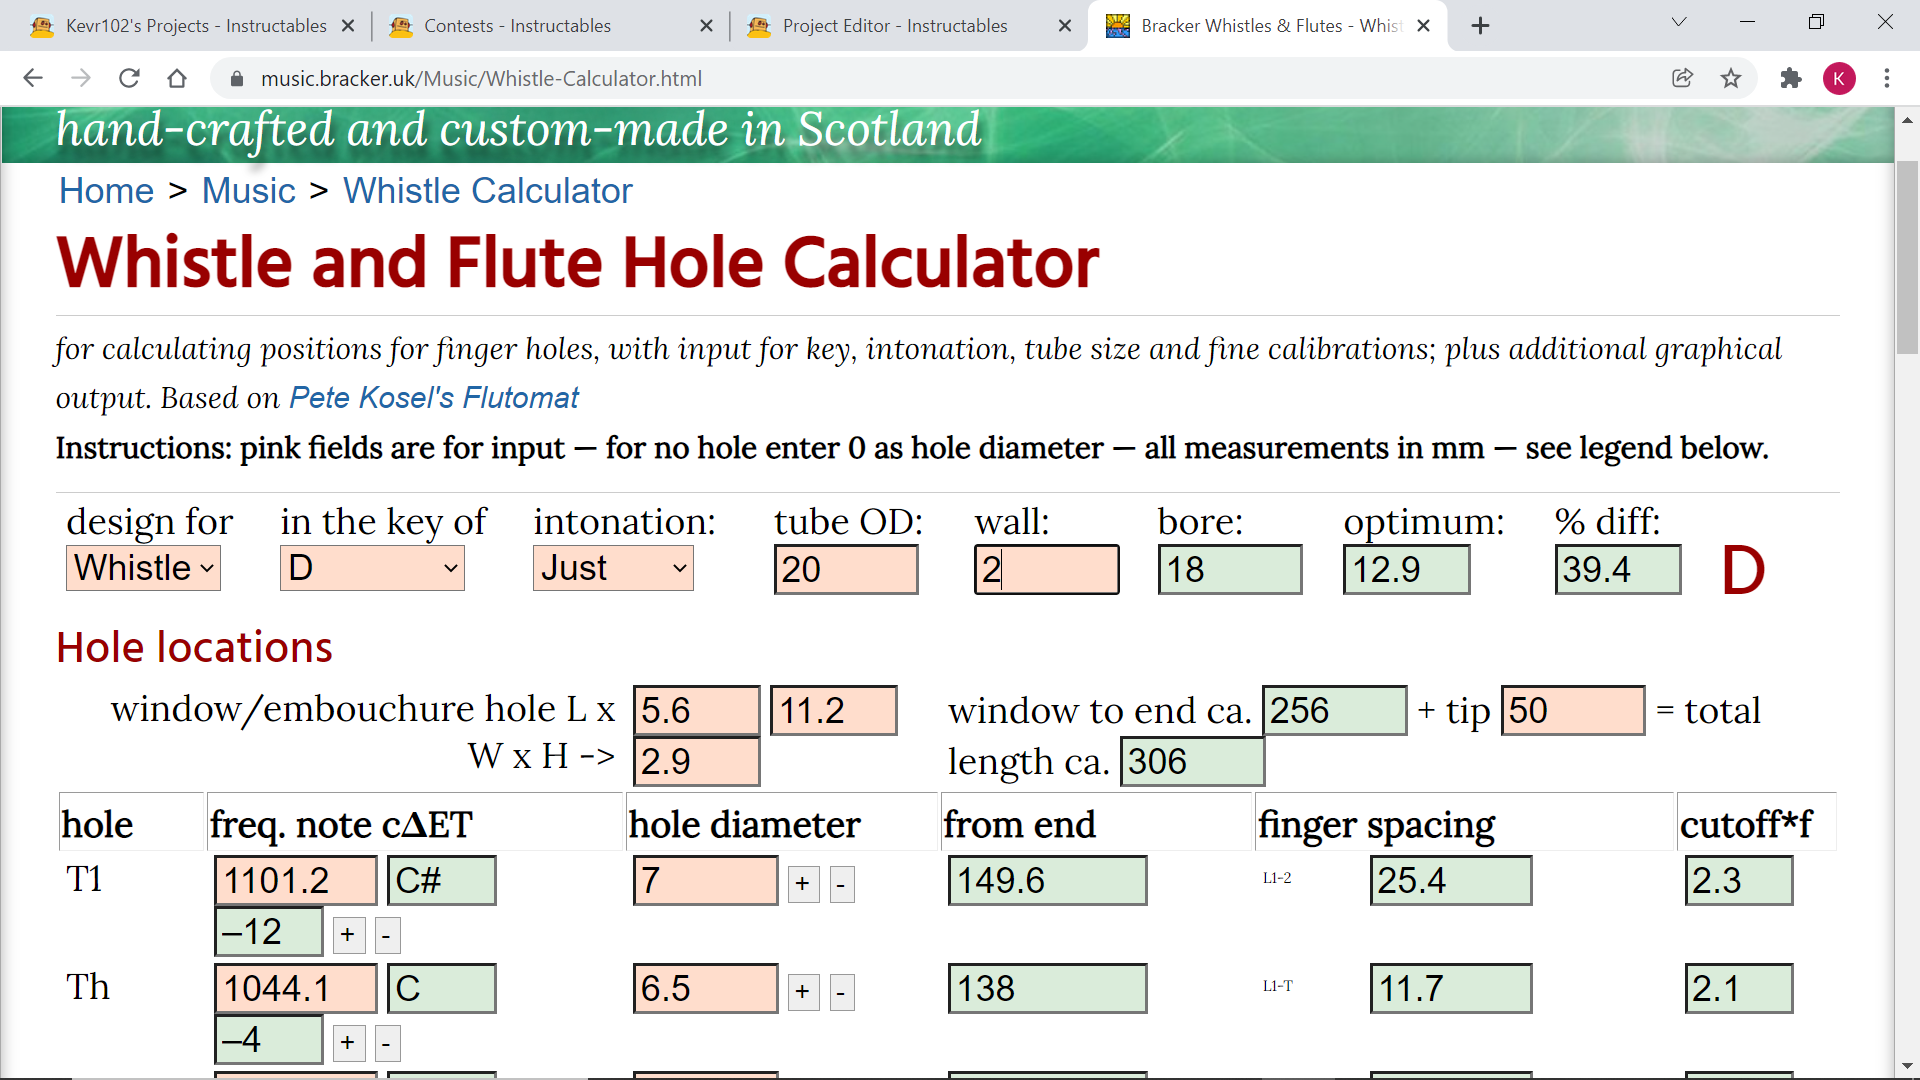The width and height of the screenshot is (1920, 1080).
Task: Click the T1 hole diameter field 7
Action: click(x=706, y=881)
